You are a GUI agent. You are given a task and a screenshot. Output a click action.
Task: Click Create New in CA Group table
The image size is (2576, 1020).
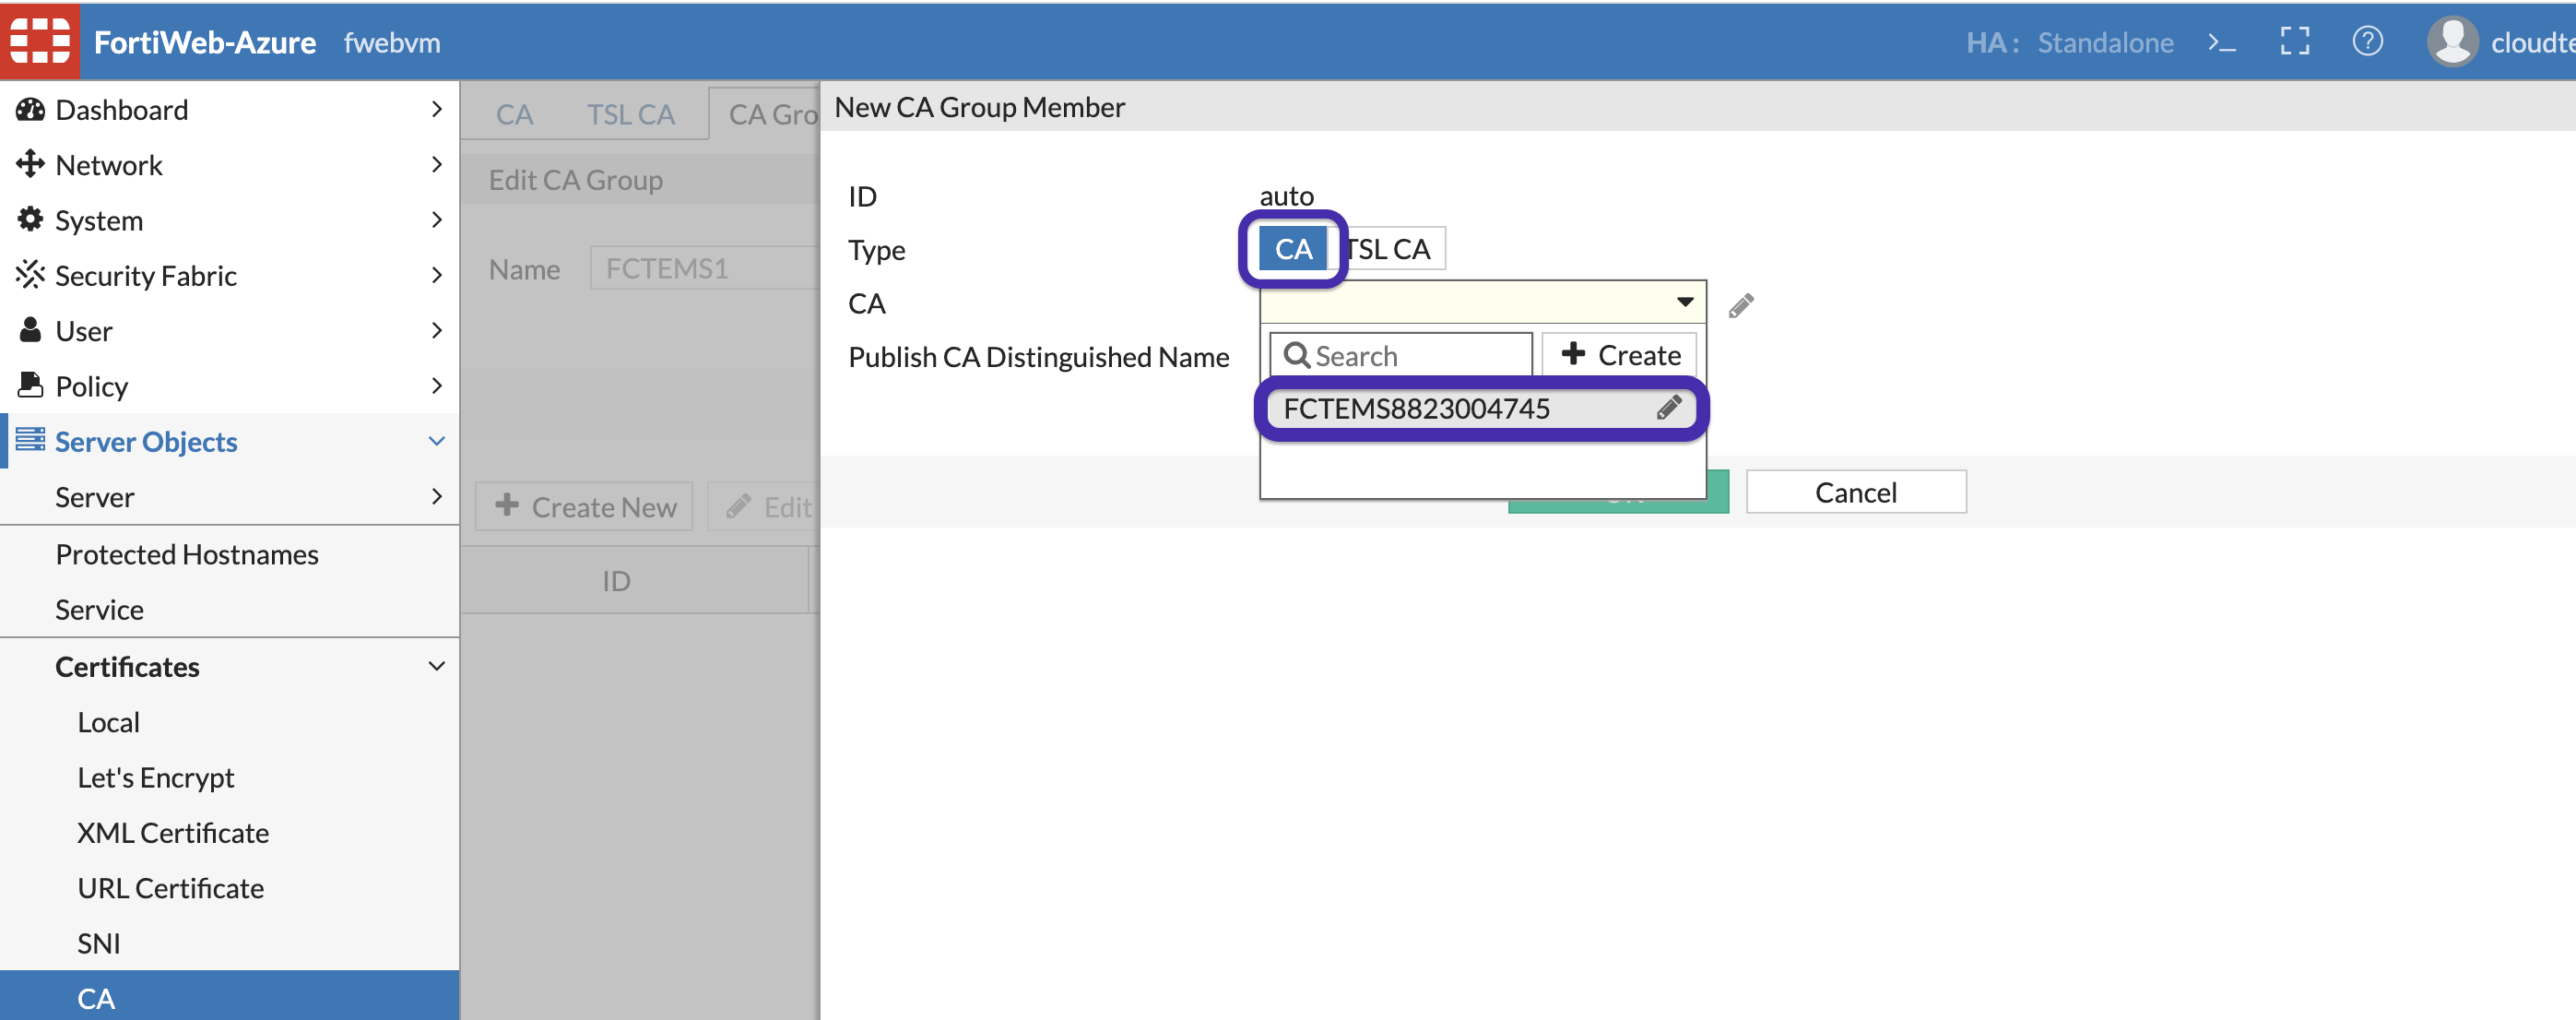tap(584, 507)
